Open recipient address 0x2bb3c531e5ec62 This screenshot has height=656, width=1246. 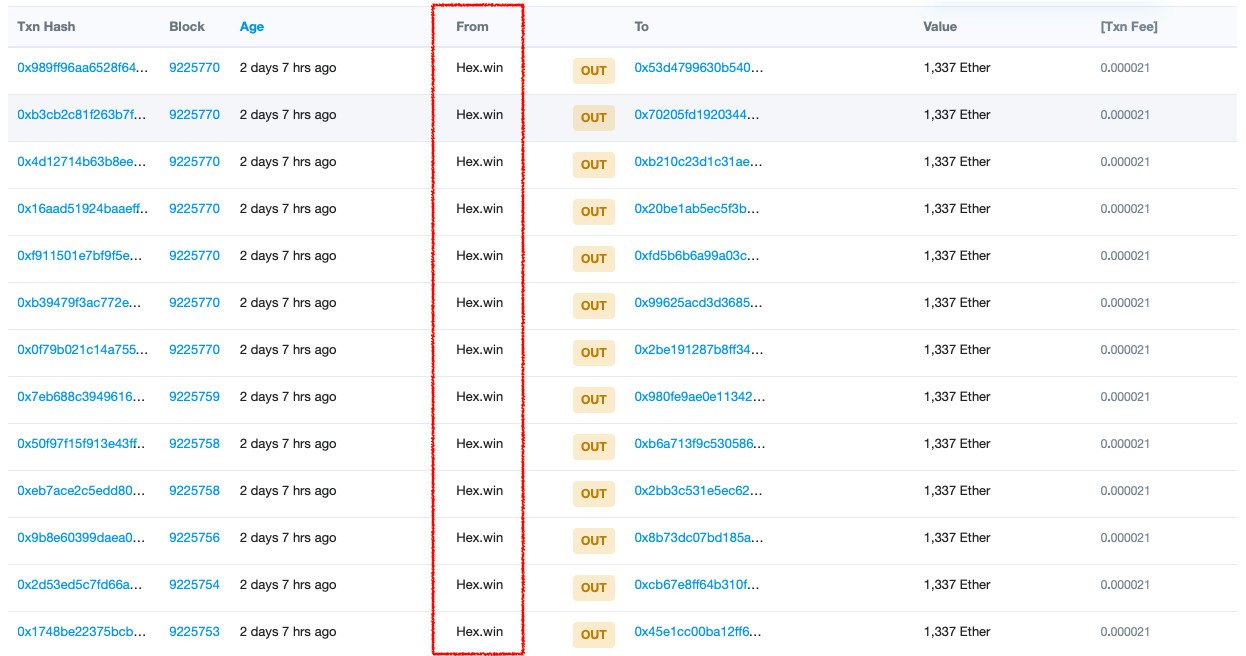(698, 491)
